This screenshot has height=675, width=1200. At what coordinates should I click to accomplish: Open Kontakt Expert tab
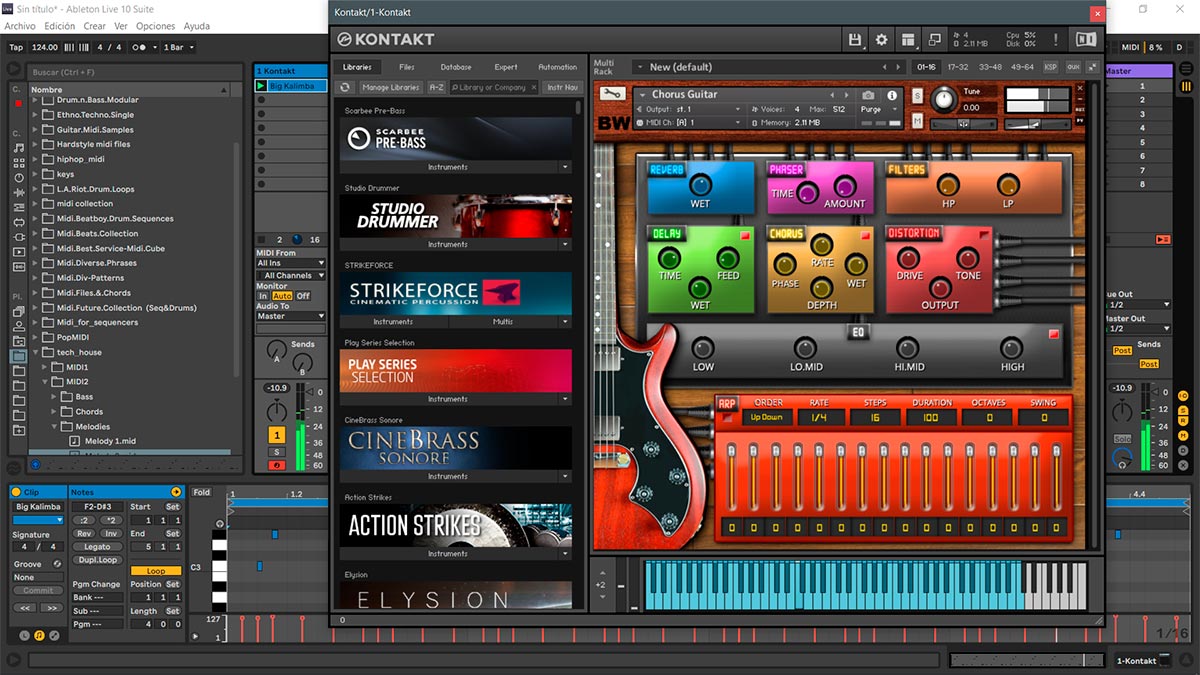coord(506,67)
